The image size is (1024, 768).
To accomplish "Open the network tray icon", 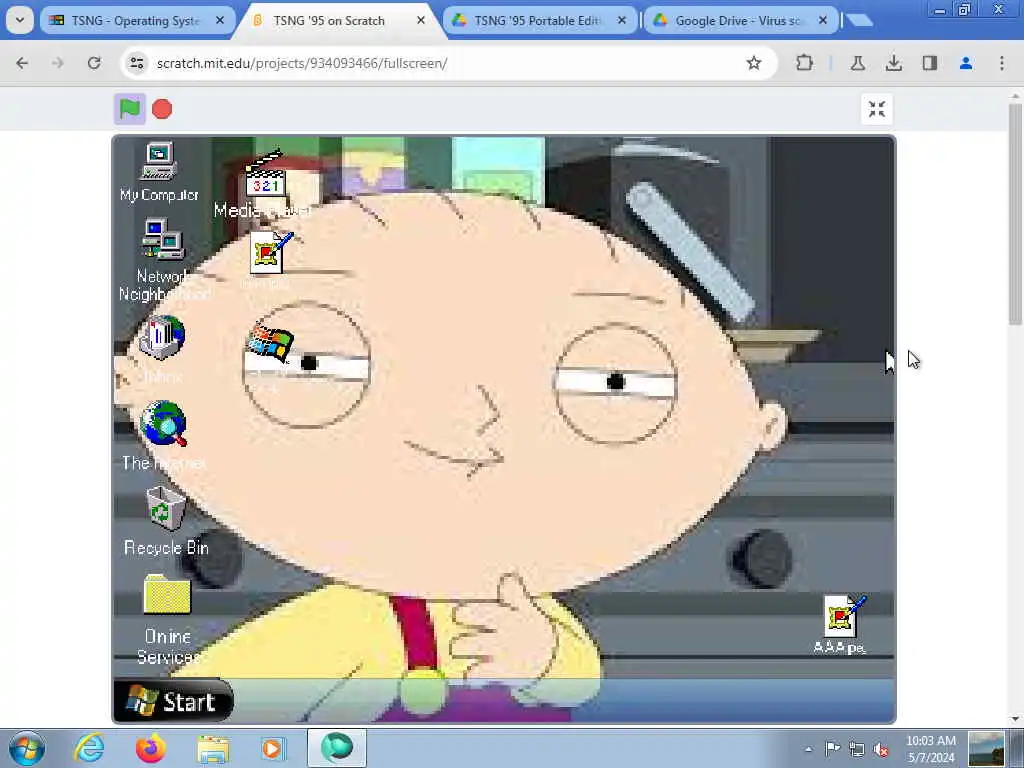I will point(857,749).
